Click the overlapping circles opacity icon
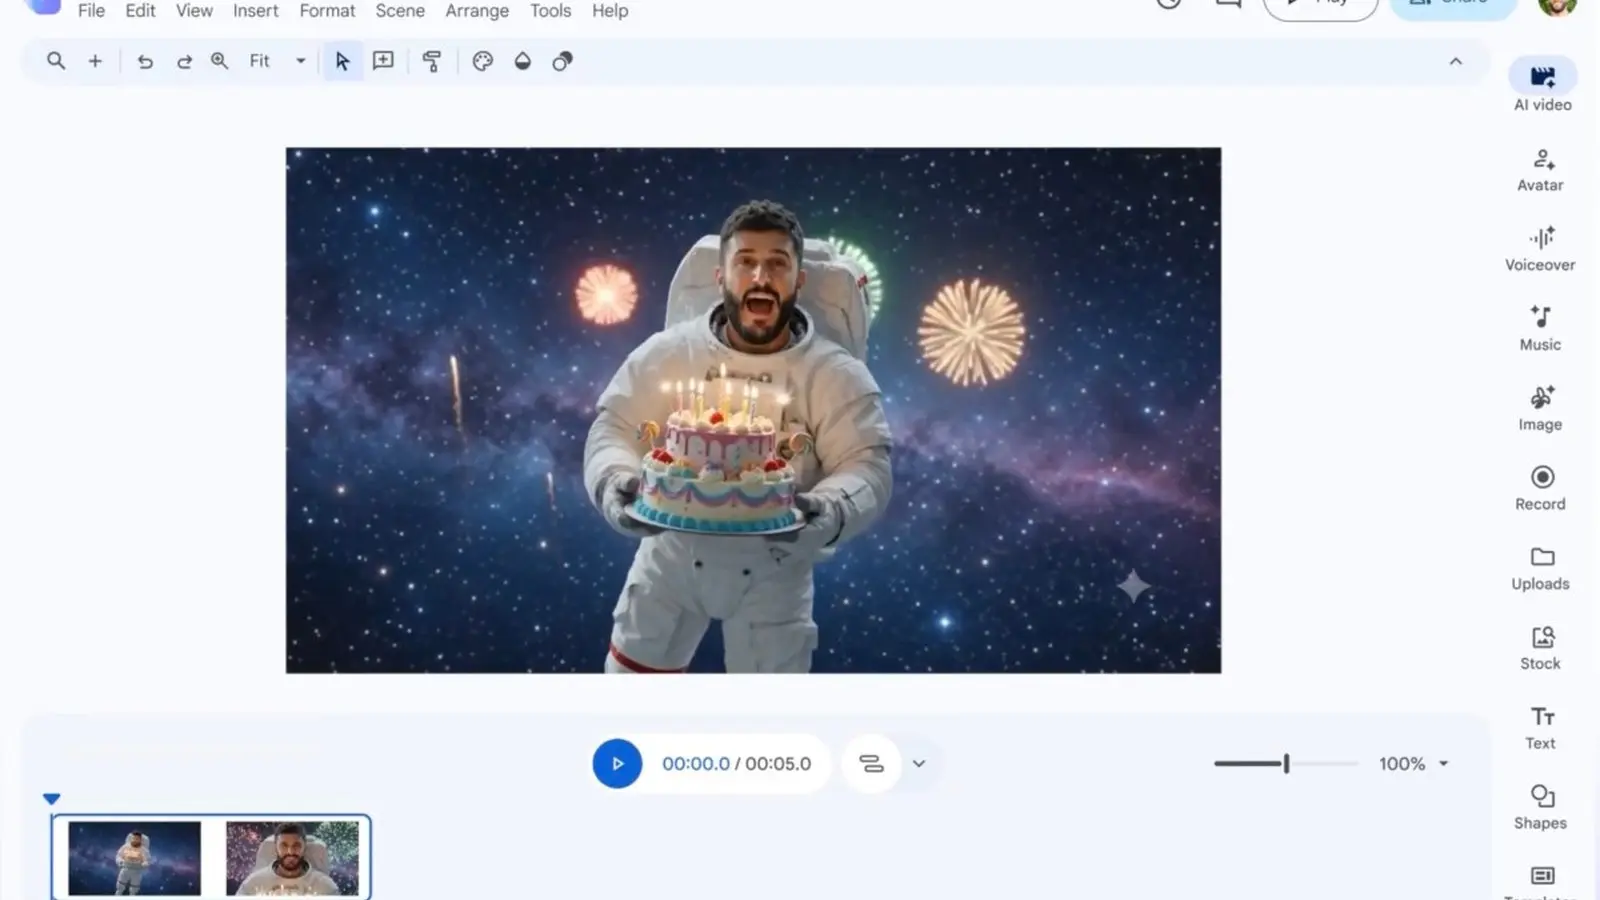The height and width of the screenshot is (900, 1600). coord(563,61)
